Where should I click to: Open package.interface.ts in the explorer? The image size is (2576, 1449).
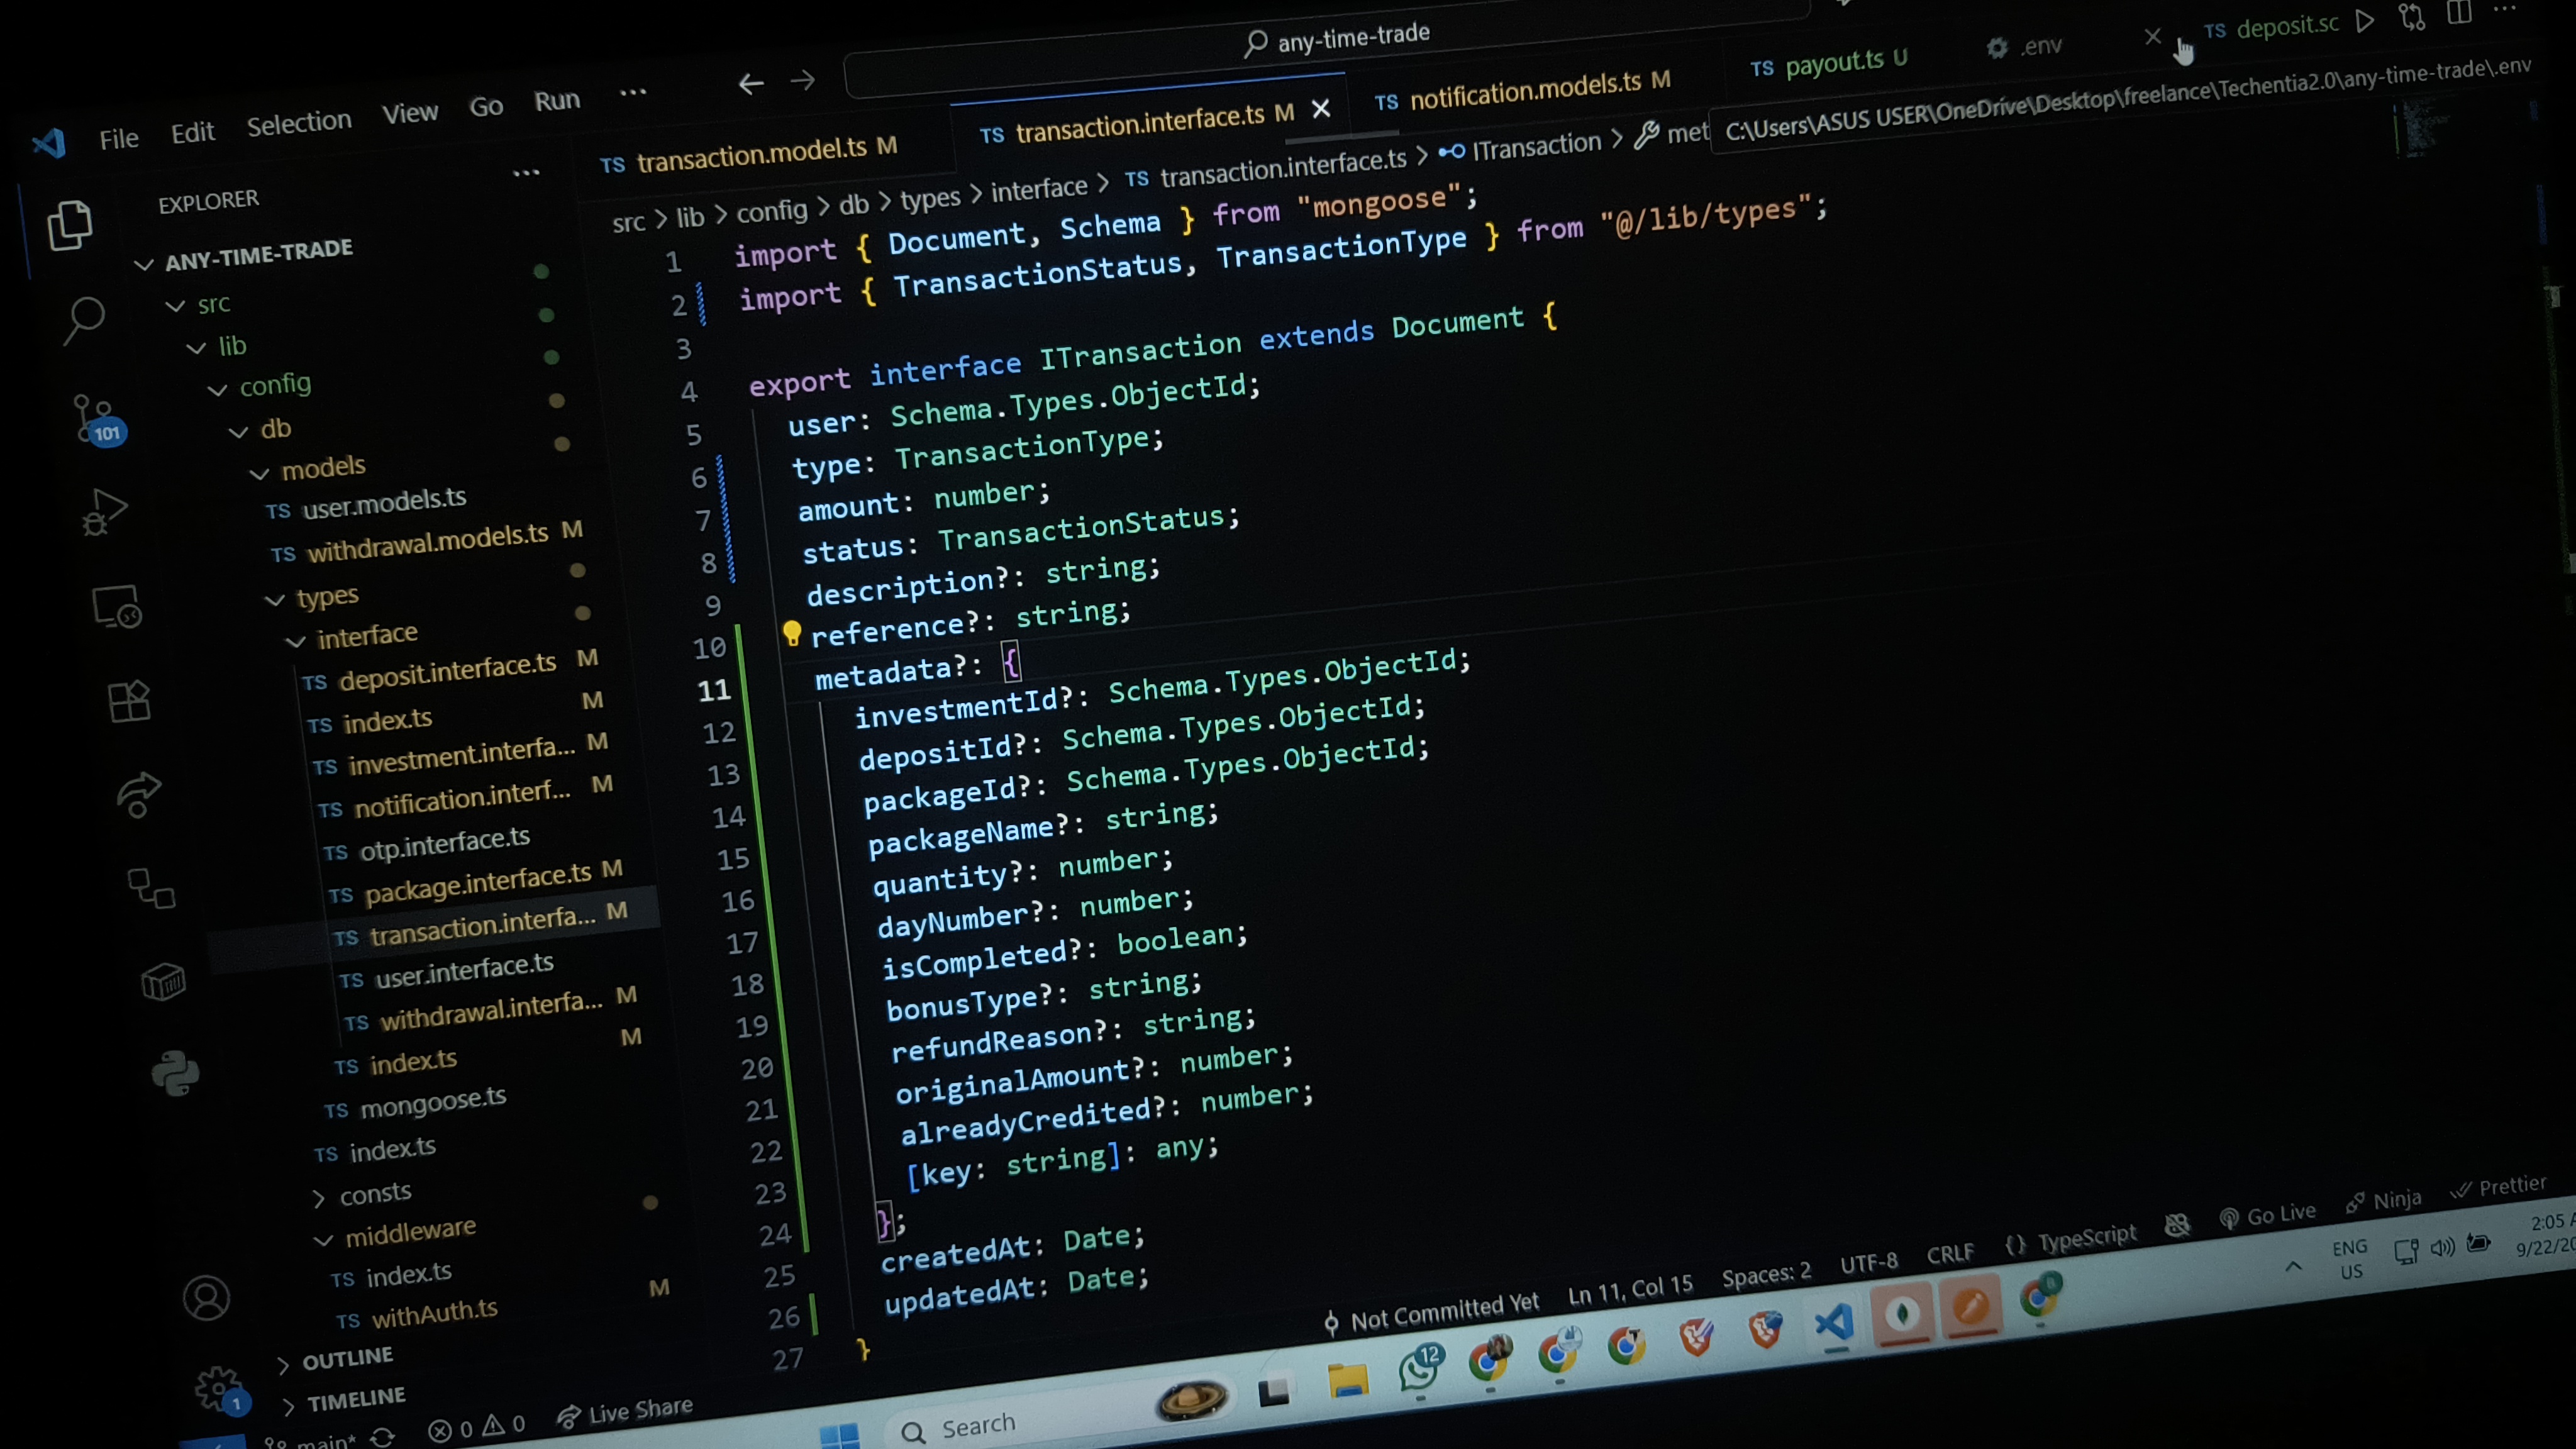coord(477,881)
